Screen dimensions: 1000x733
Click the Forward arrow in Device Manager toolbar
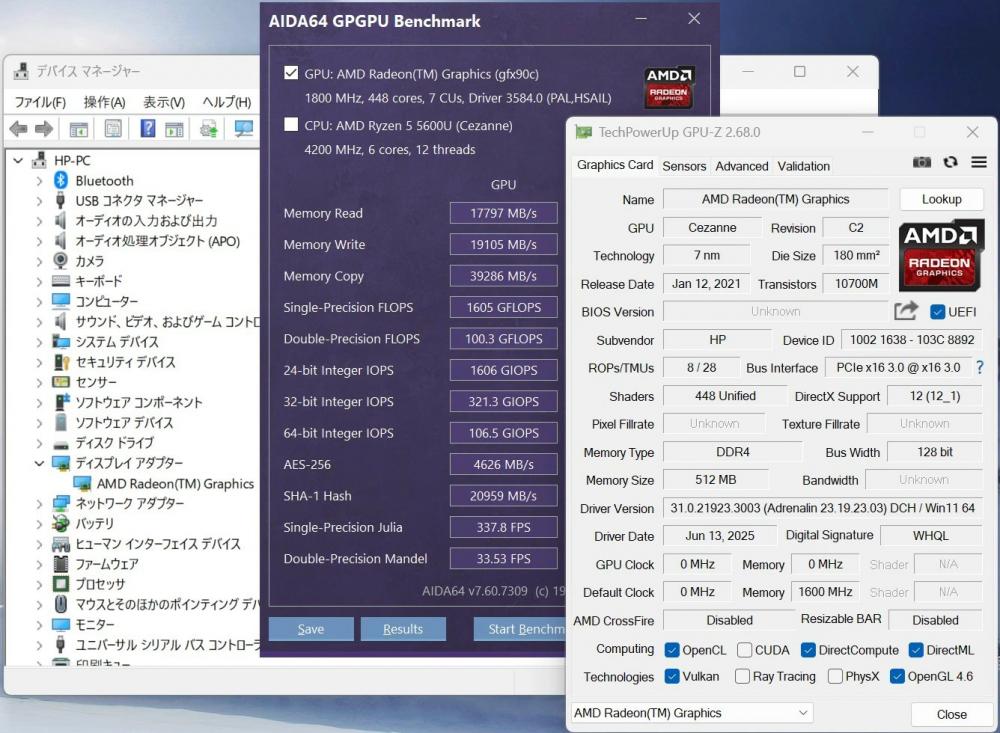click(x=44, y=129)
